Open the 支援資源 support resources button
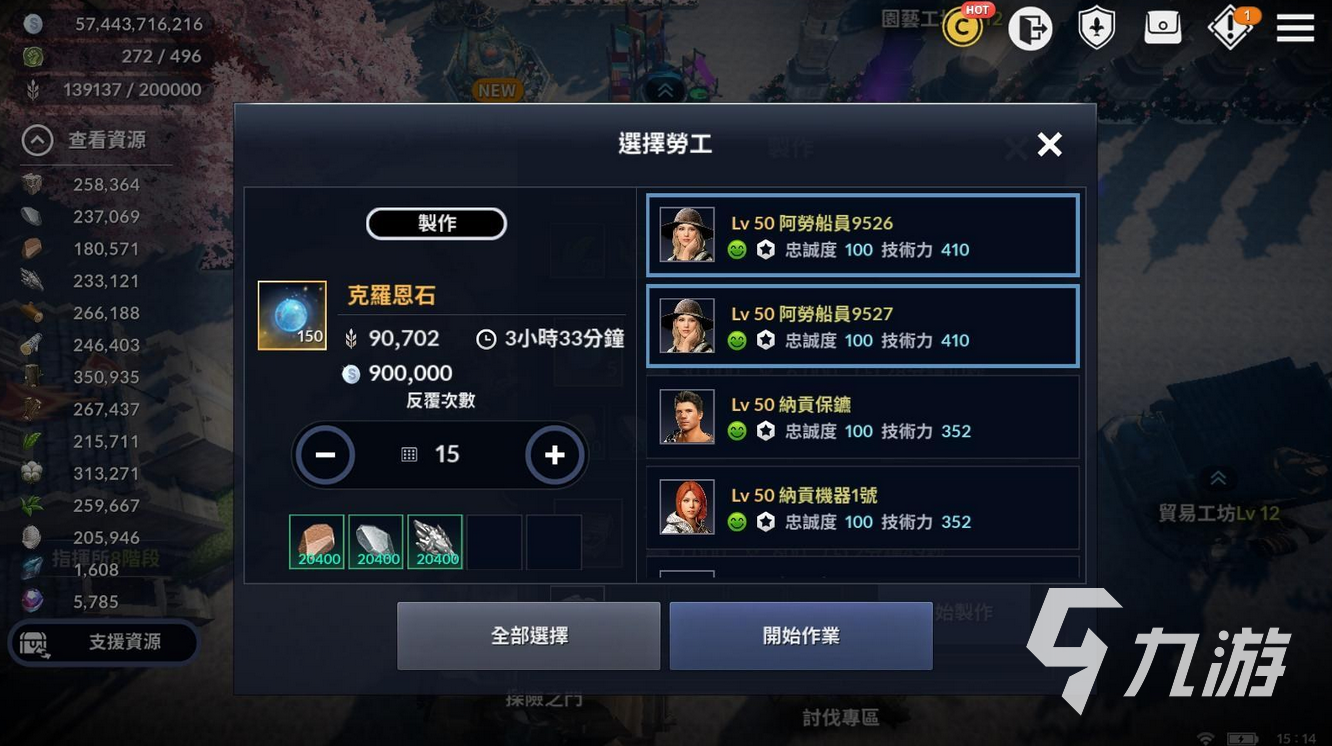Viewport: 1332px width, 746px height. (x=104, y=642)
